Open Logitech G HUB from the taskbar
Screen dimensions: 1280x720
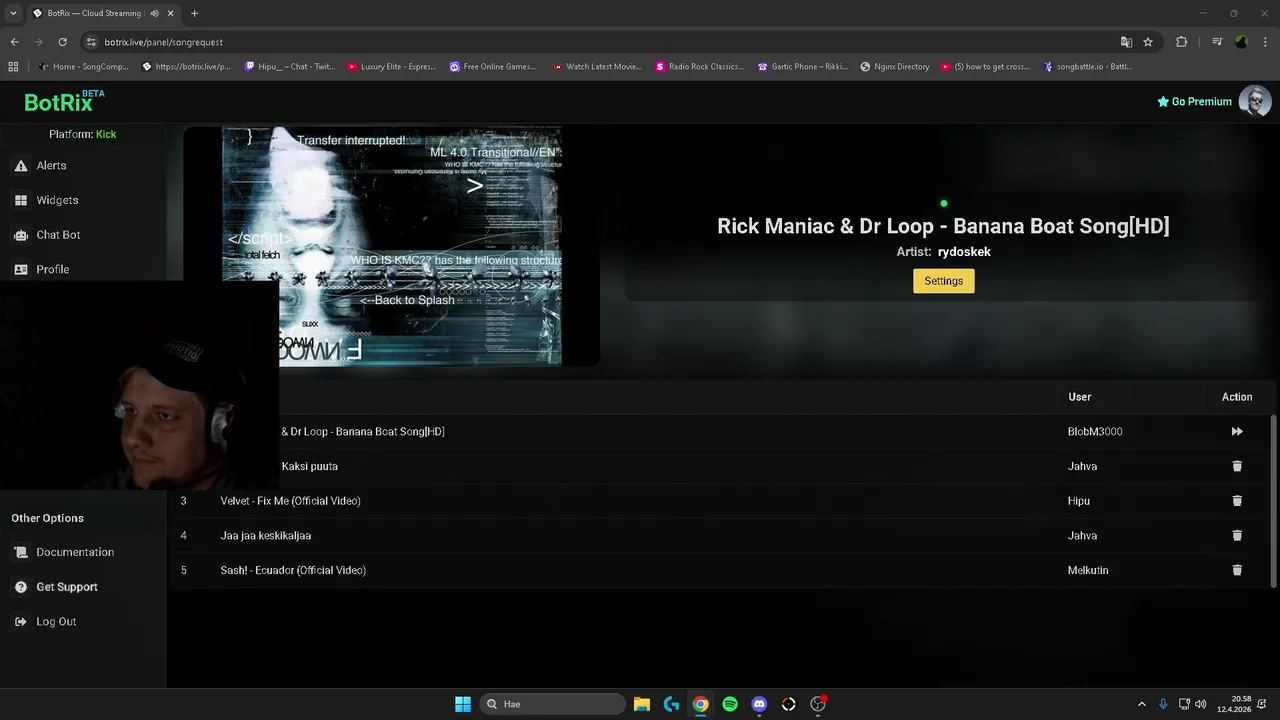pyautogui.click(x=671, y=704)
